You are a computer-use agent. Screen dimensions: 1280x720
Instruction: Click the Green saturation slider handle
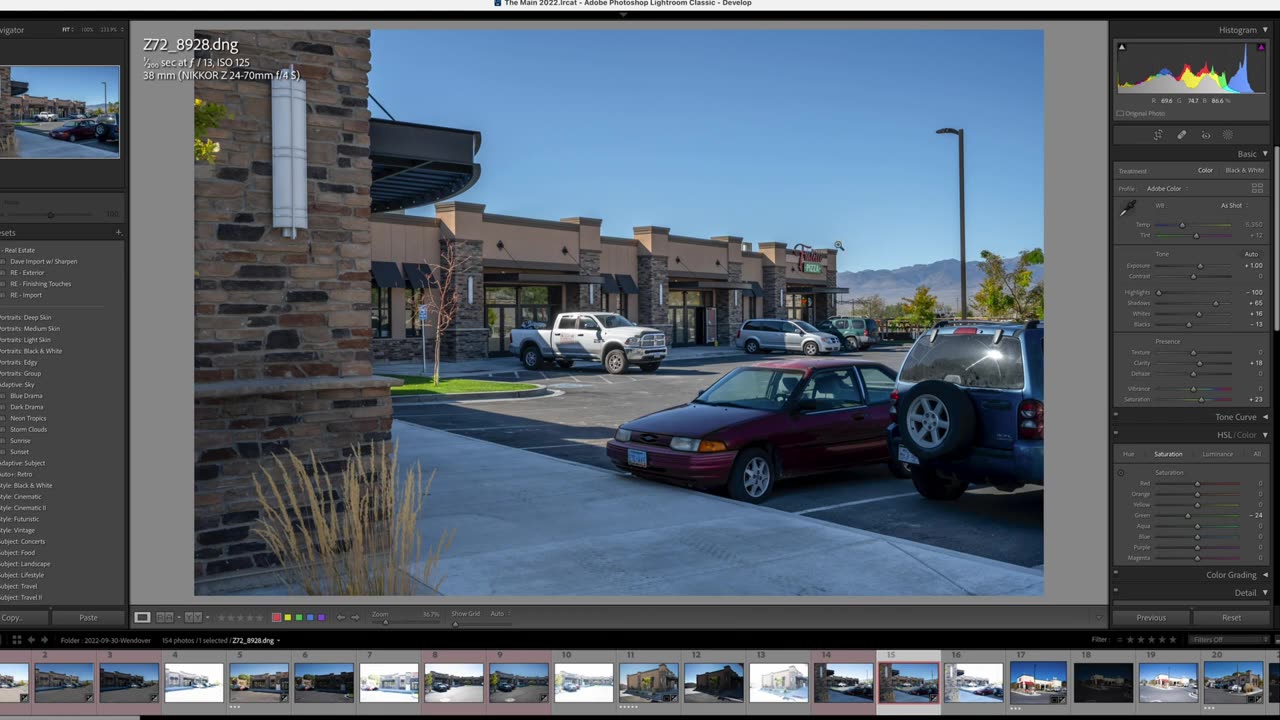[x=1188, y=515]
